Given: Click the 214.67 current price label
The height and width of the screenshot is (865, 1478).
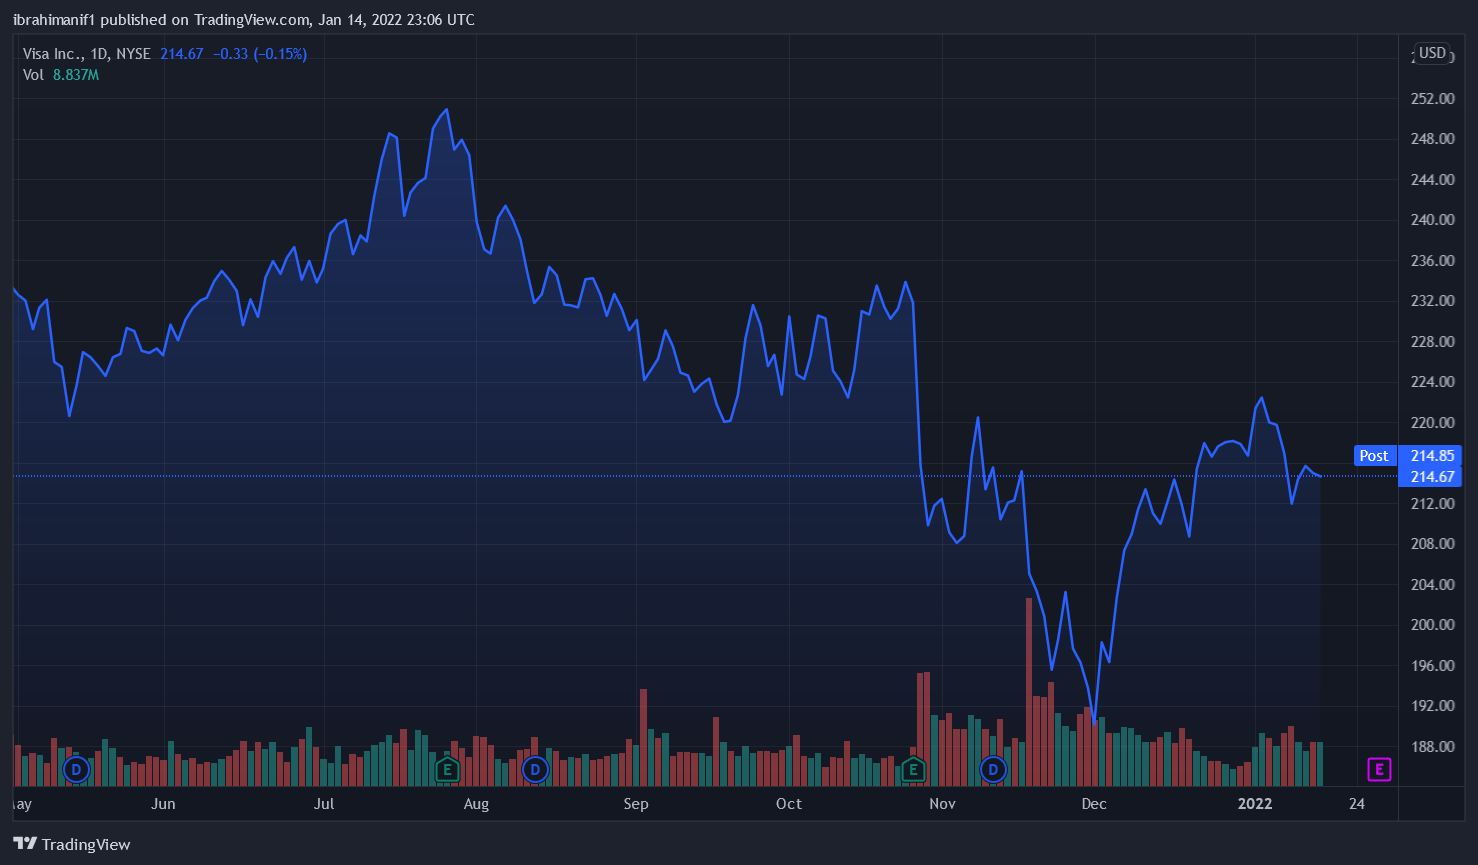Looking at the screenshot, I should tap(1431, 477).
